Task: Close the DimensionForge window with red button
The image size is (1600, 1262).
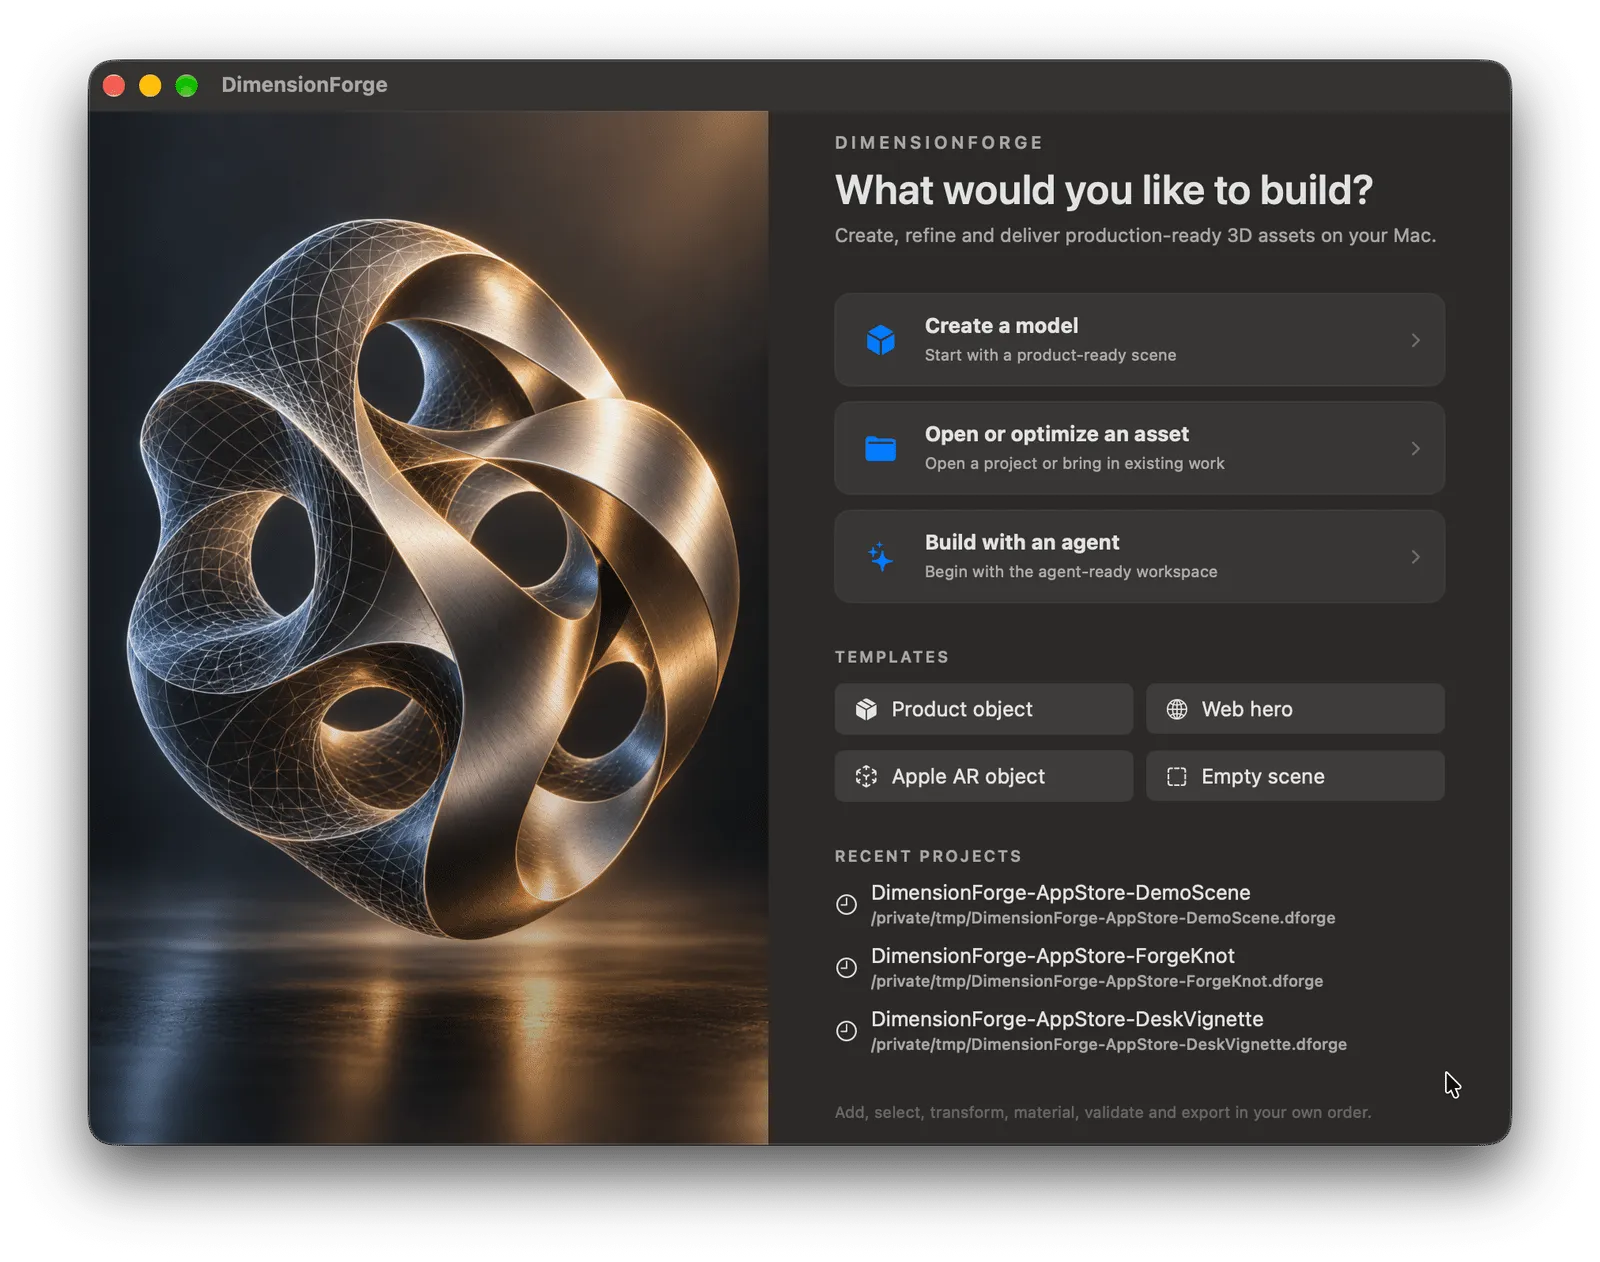Action: click(x=114, y=86)
